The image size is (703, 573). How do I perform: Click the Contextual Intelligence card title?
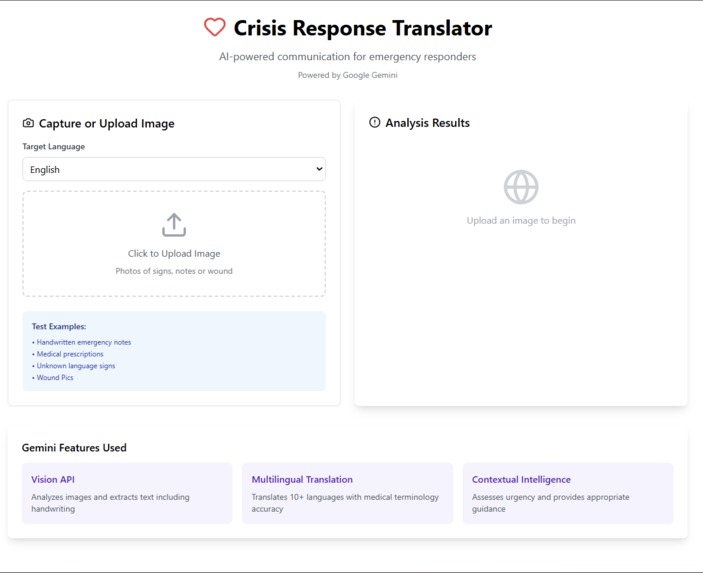pos(521,479)
